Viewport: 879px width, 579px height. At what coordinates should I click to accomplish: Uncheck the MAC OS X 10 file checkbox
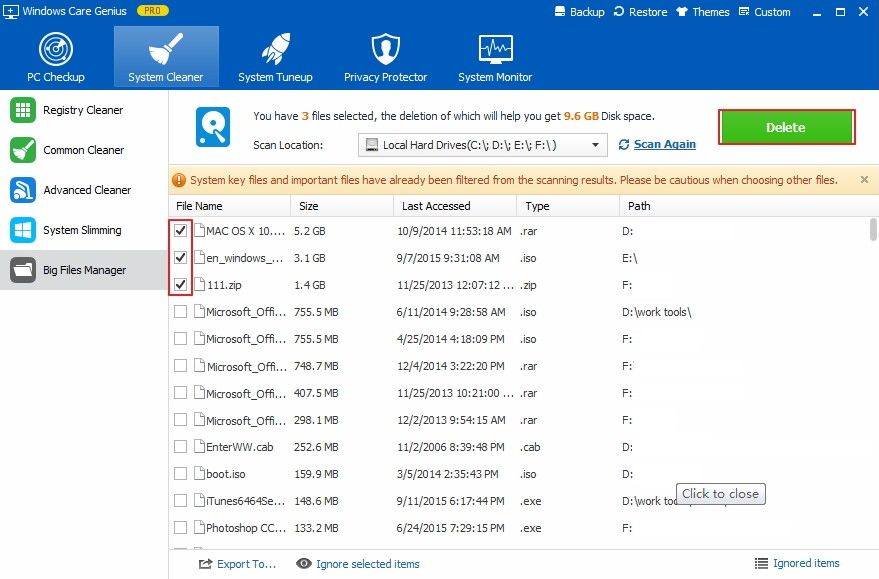tap(181, 230)
